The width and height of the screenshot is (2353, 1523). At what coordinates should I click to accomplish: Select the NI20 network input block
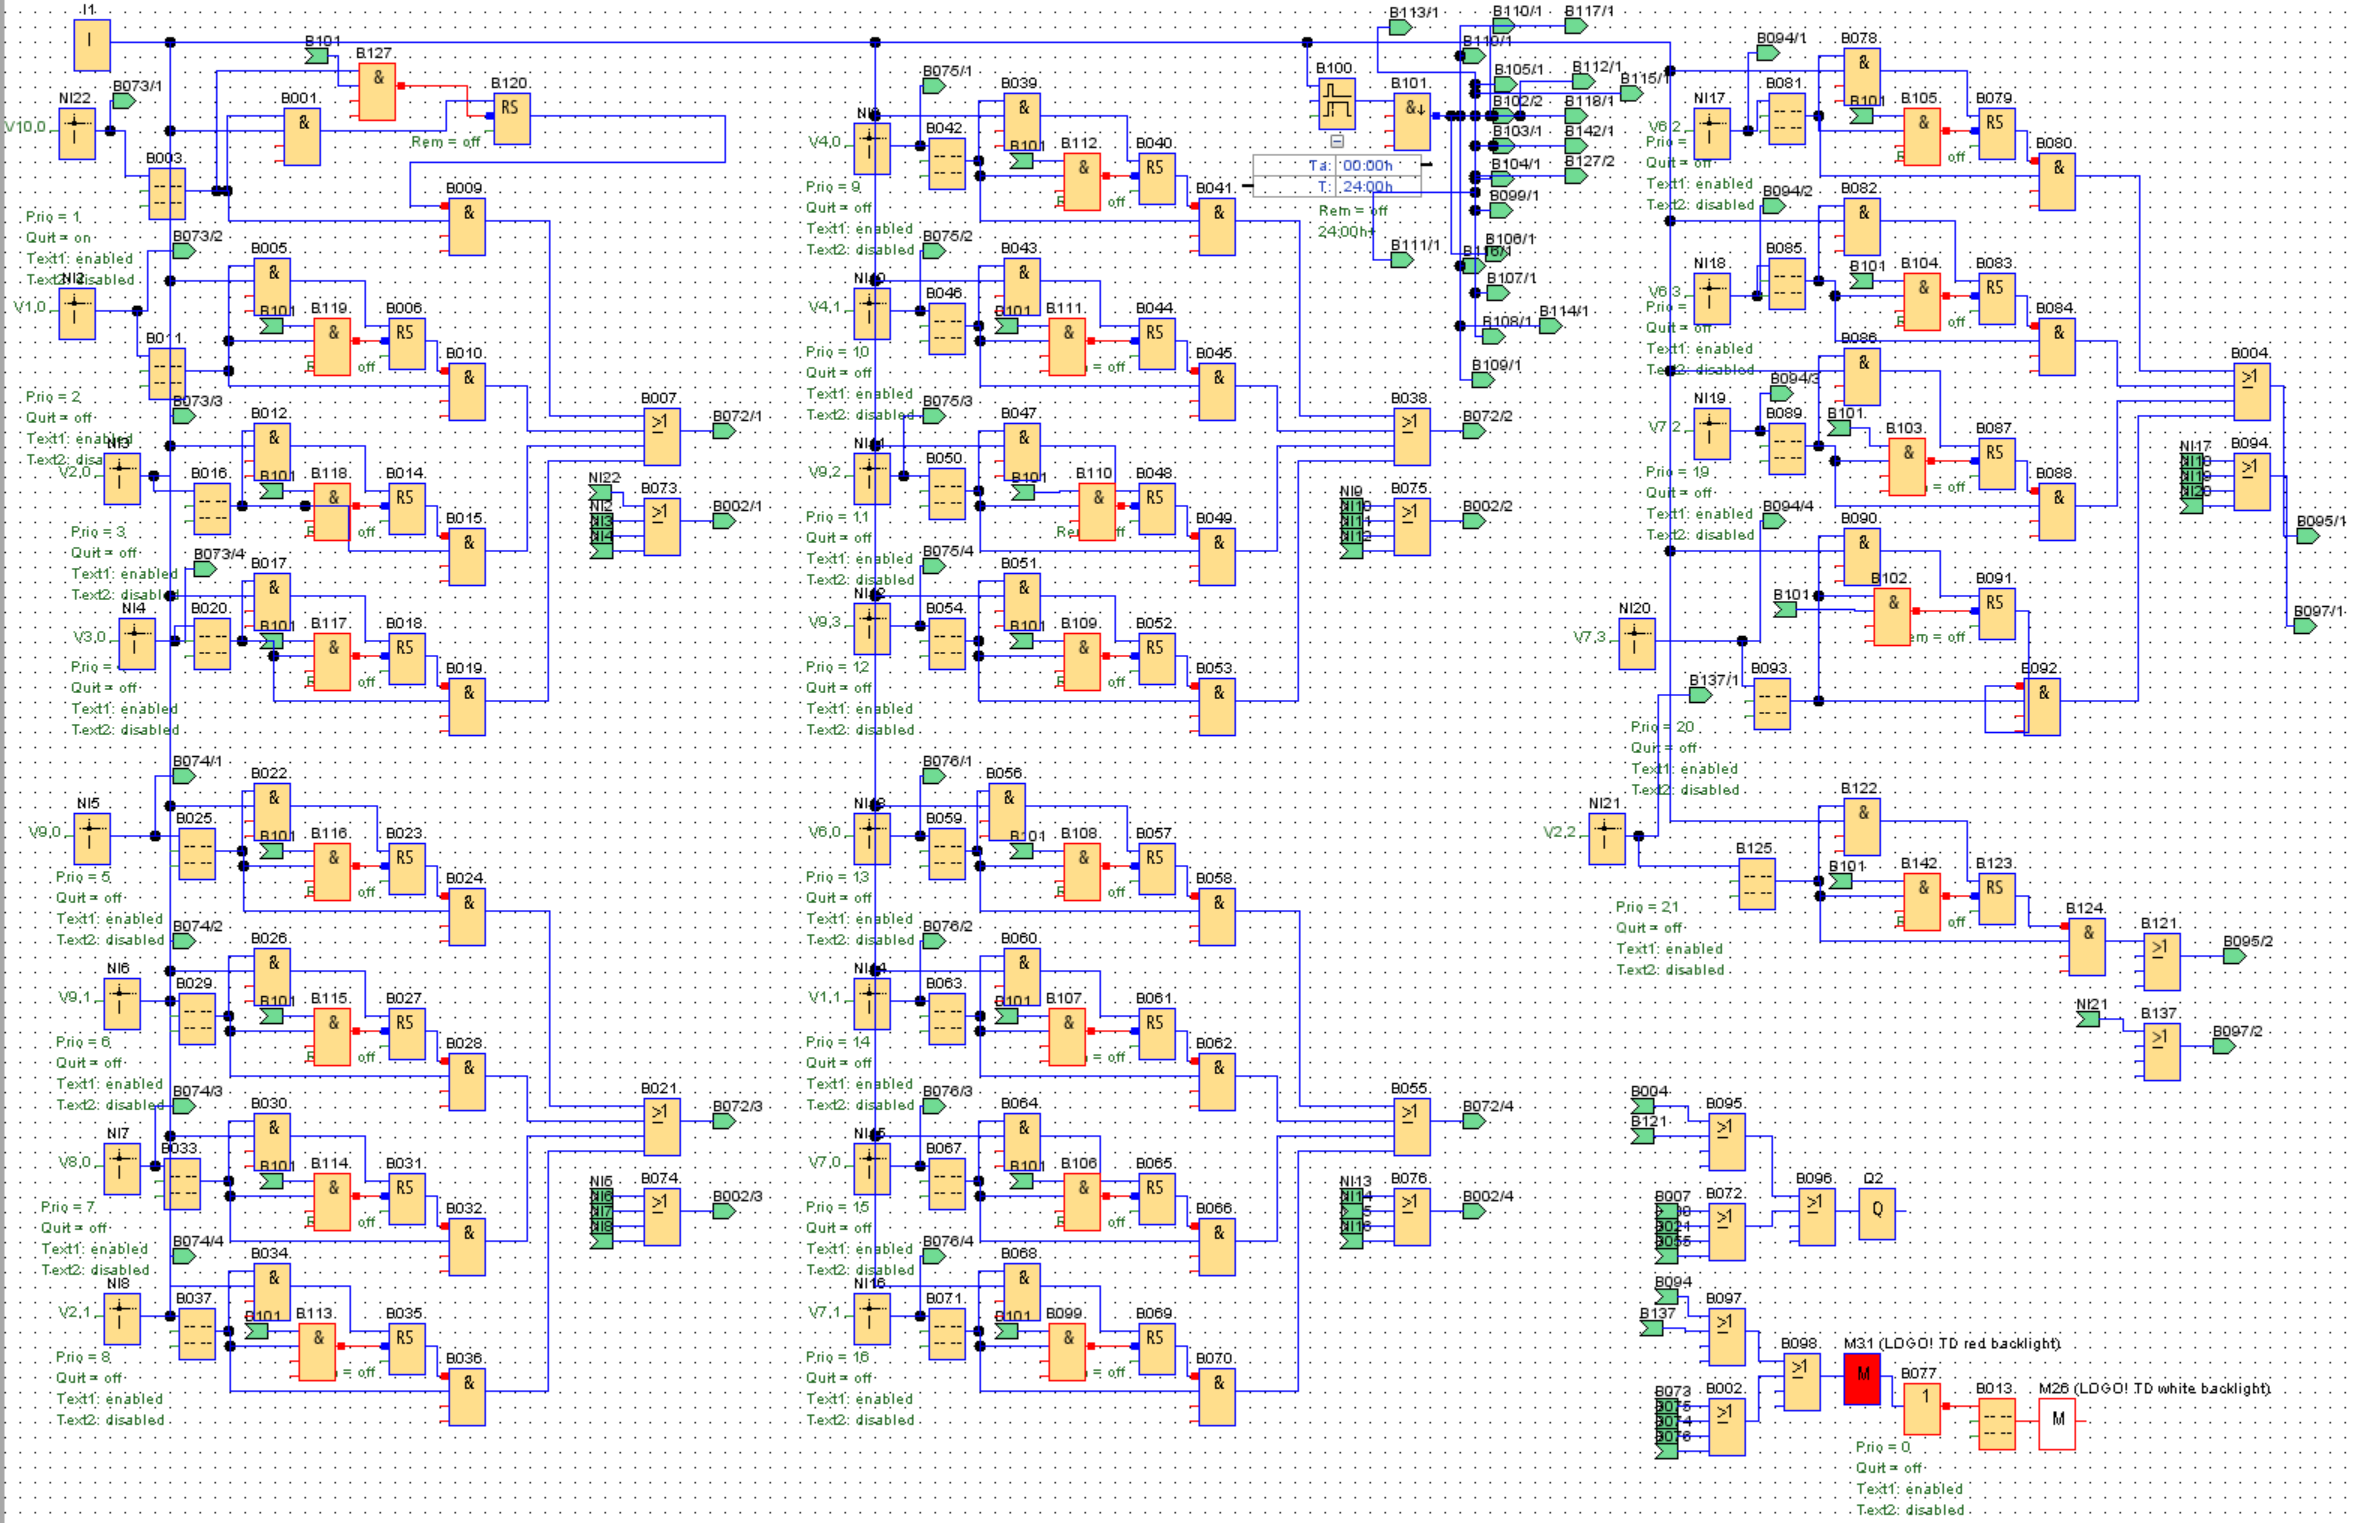tap(1636, 643)
